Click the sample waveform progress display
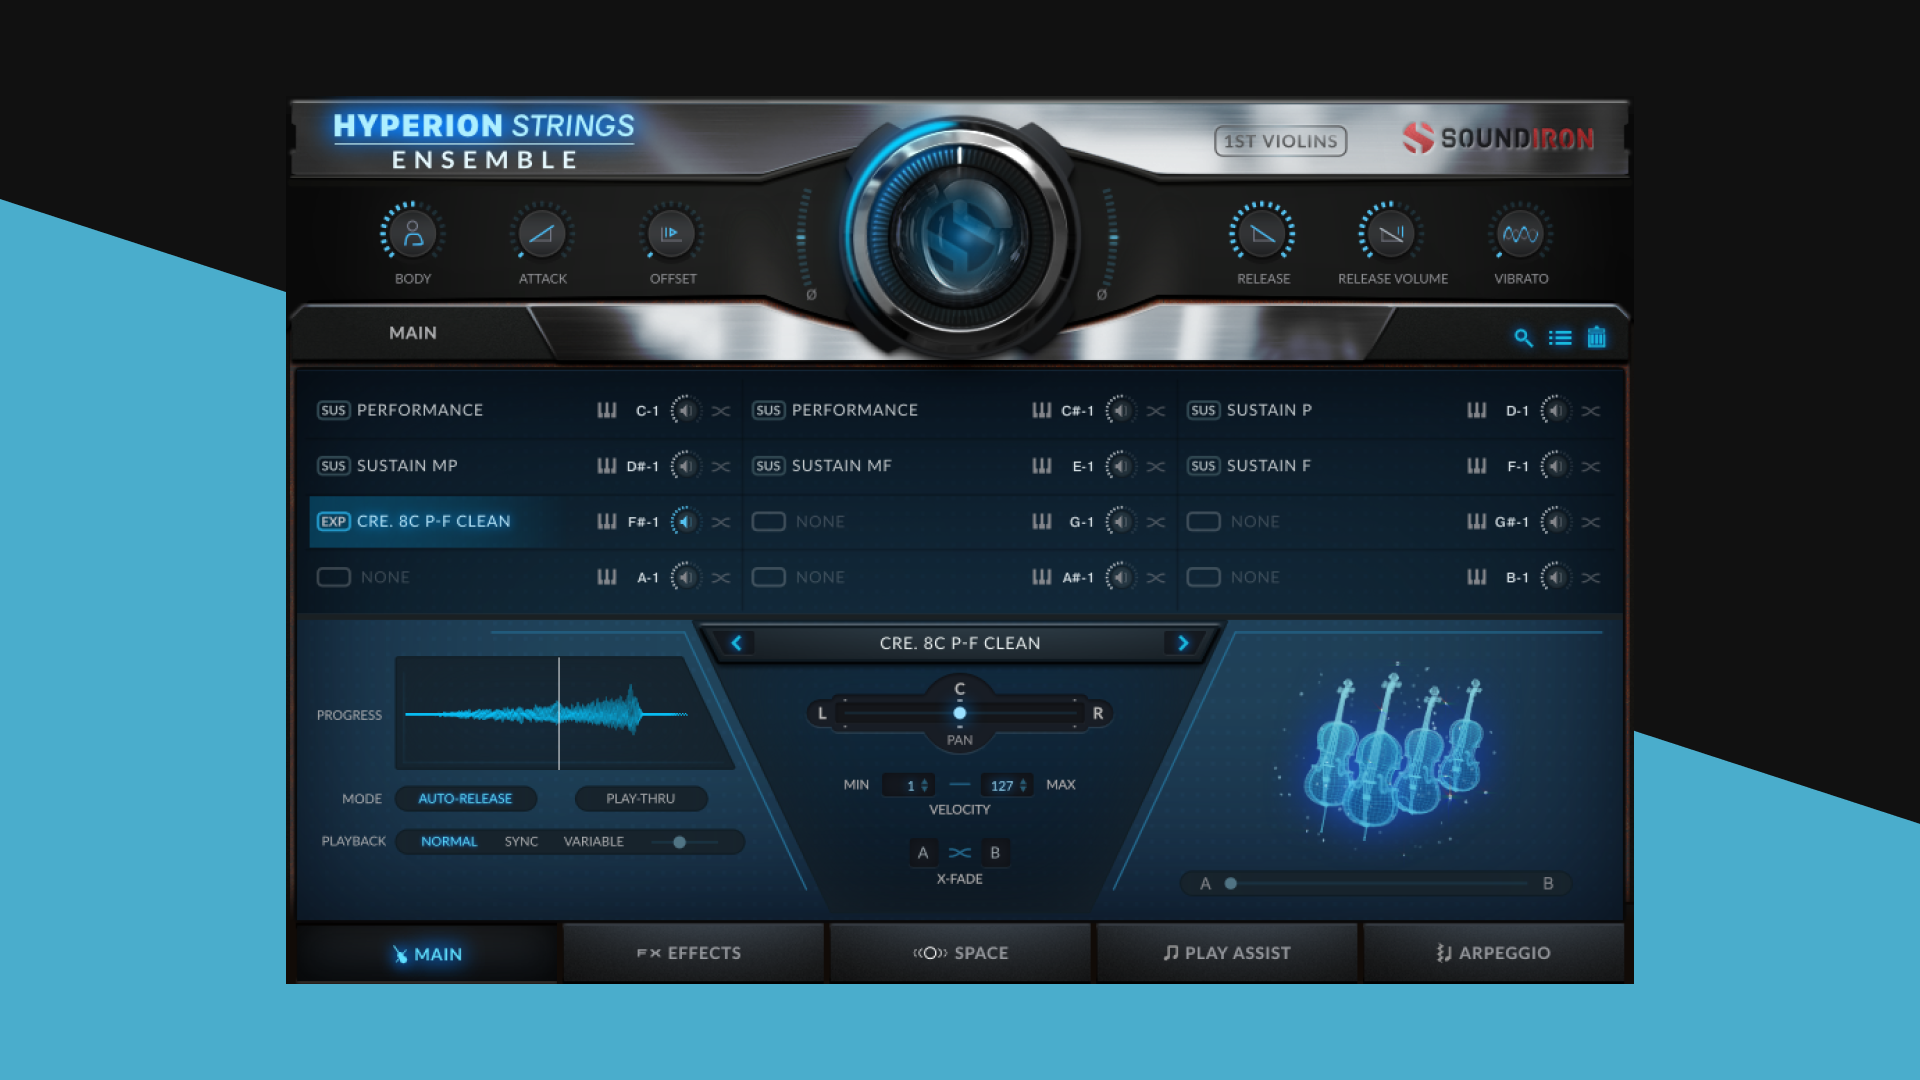Image resolution: width=1920 pixels, height=1080 pixels. 565,713
